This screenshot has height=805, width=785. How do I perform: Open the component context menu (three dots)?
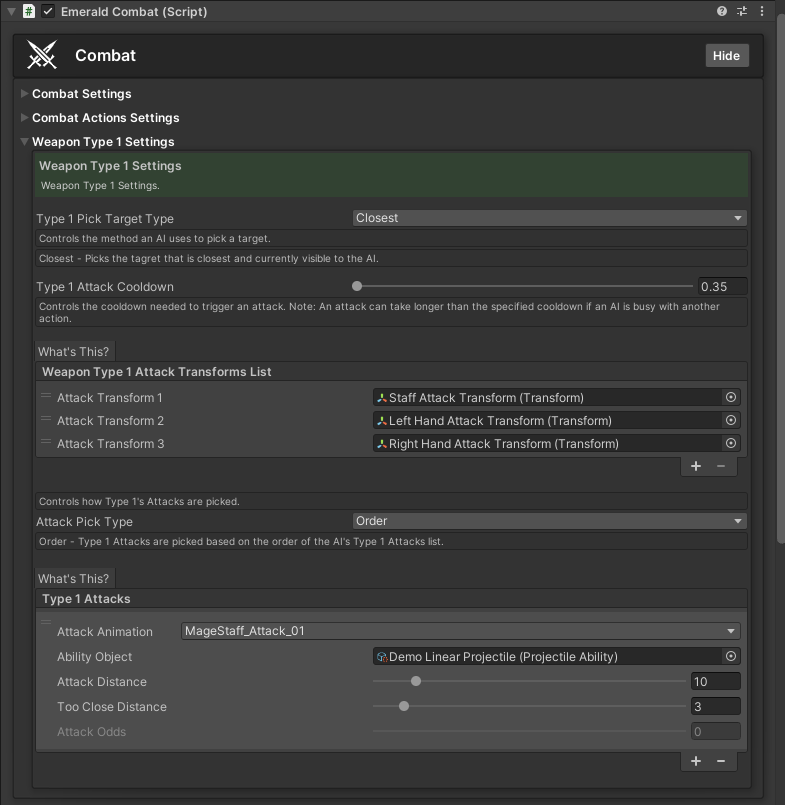763,11
